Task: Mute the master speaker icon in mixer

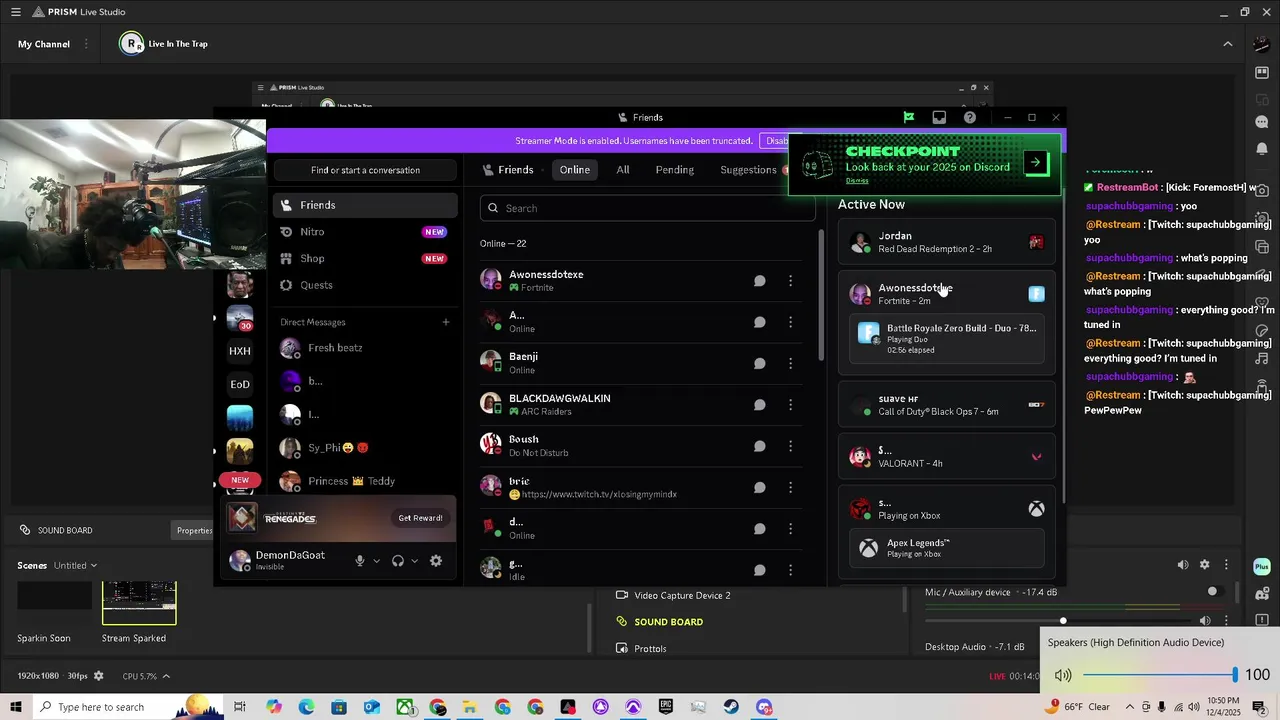Action: [x=1183, y=565]
